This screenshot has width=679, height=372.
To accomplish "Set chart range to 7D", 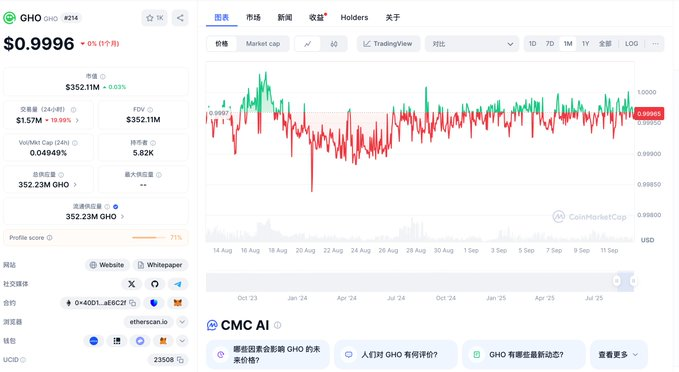I will (550, 44).
